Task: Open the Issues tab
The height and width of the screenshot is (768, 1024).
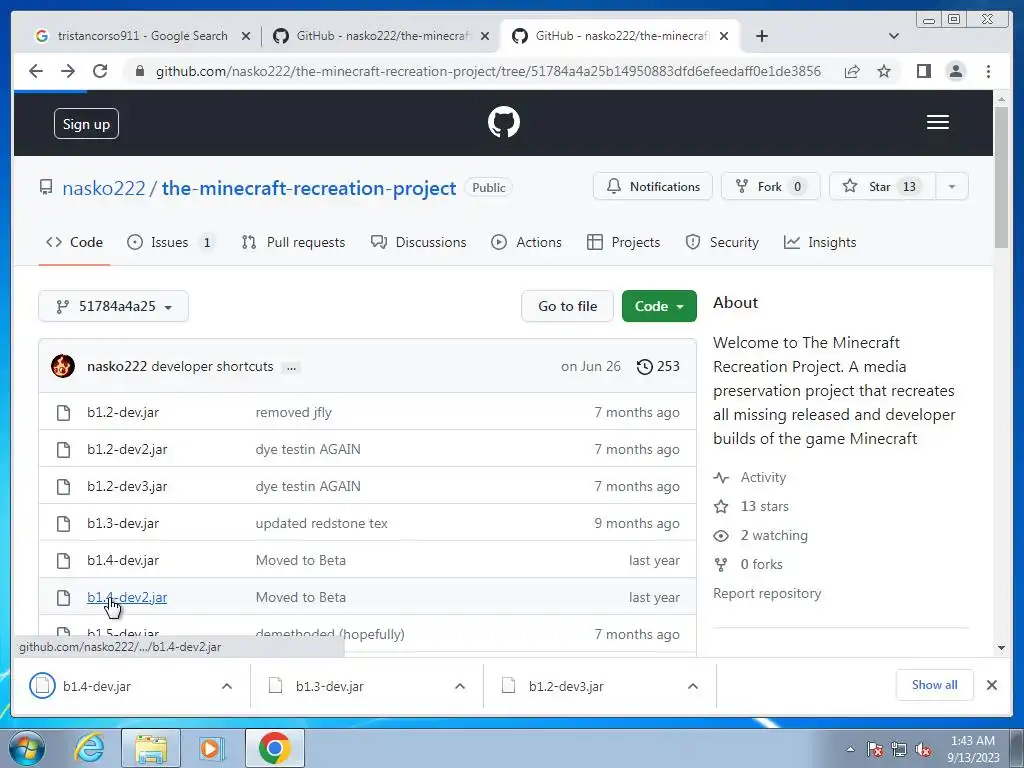Action: (170, 242)
